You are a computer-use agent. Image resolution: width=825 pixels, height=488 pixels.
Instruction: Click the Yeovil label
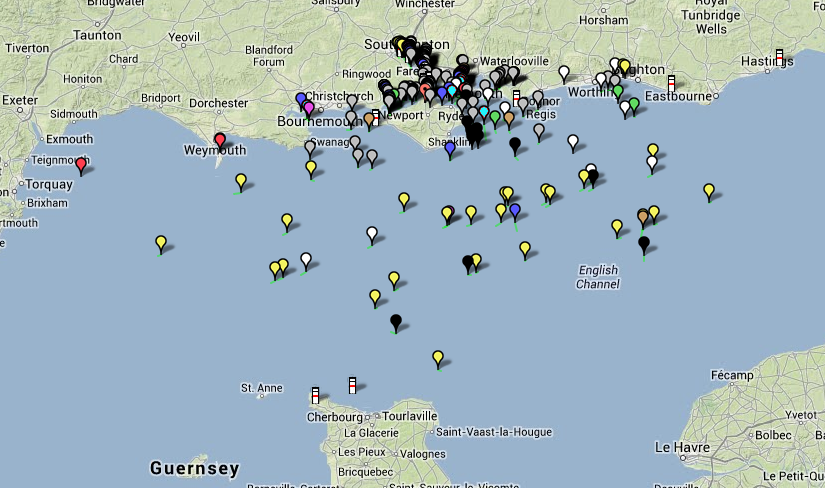[184, 37]
